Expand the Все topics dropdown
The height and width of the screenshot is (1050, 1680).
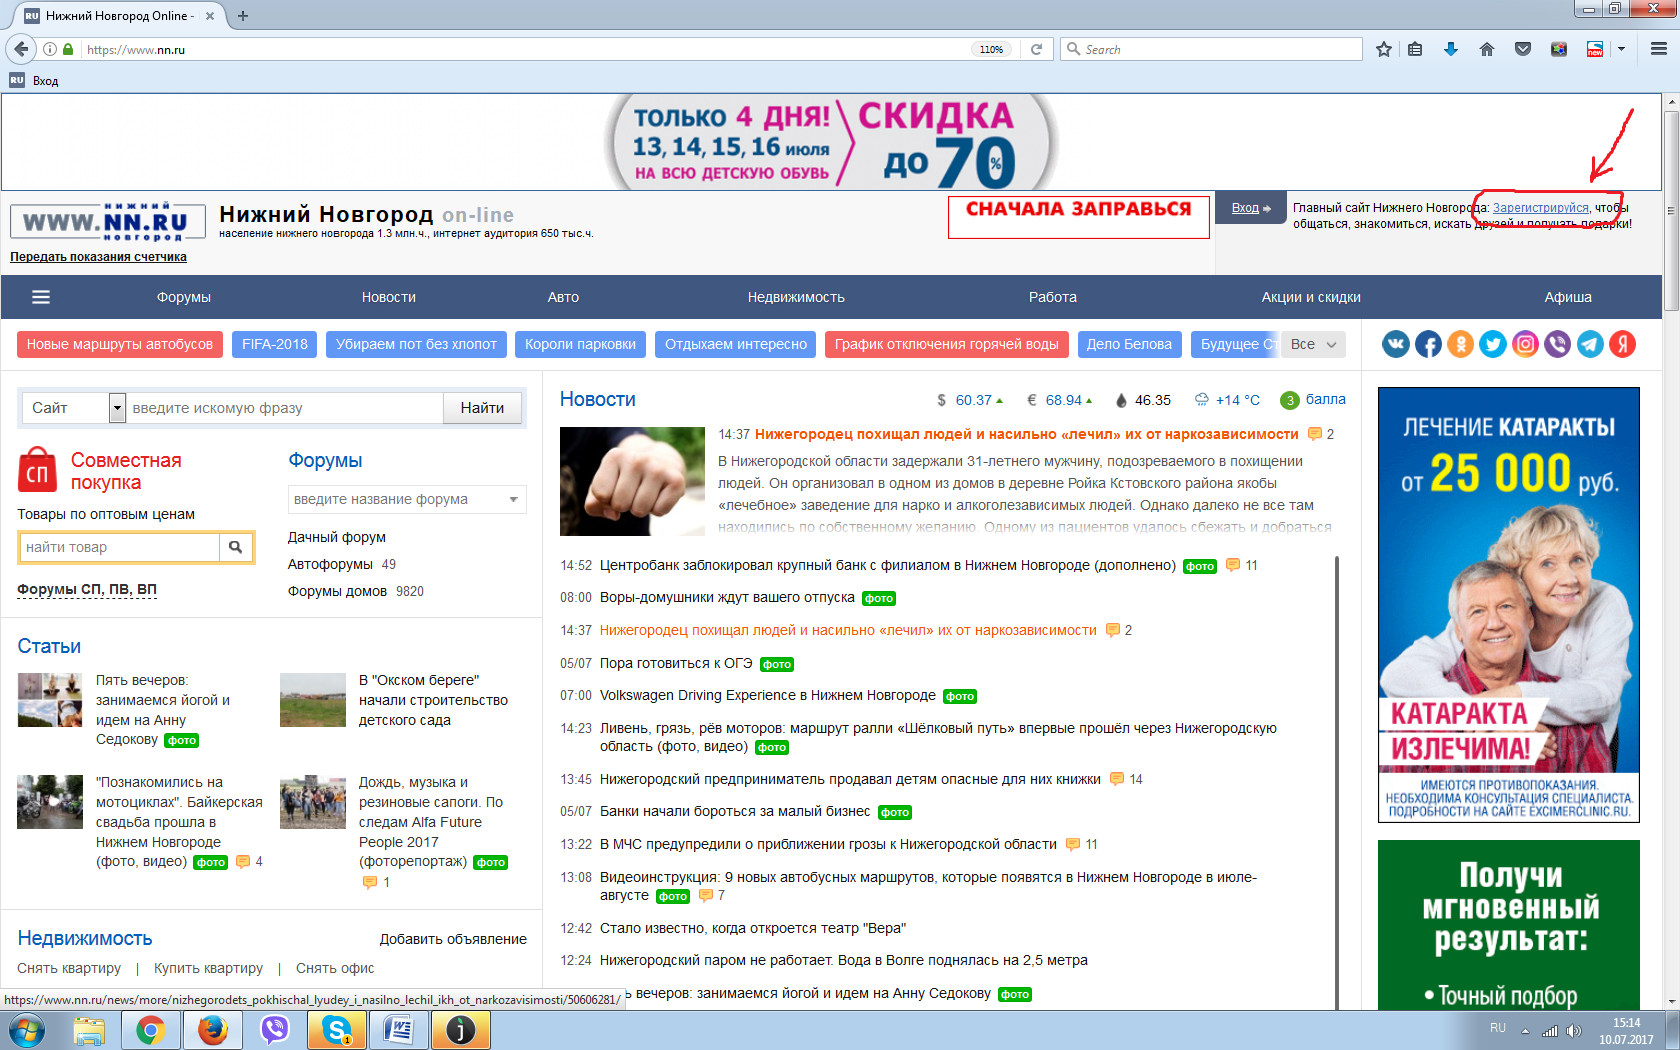(1314, 344)
